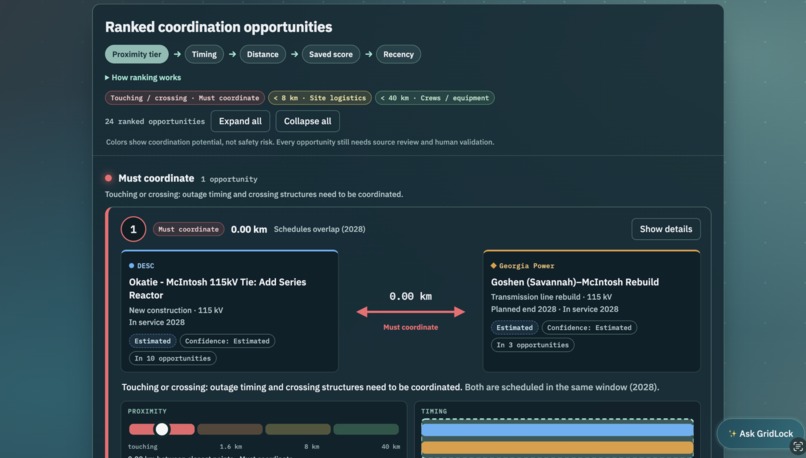This screenshot has width=806, height=458.
Task: Click the Schedules overlap (2028) text
Action: (x=319, y=229)
